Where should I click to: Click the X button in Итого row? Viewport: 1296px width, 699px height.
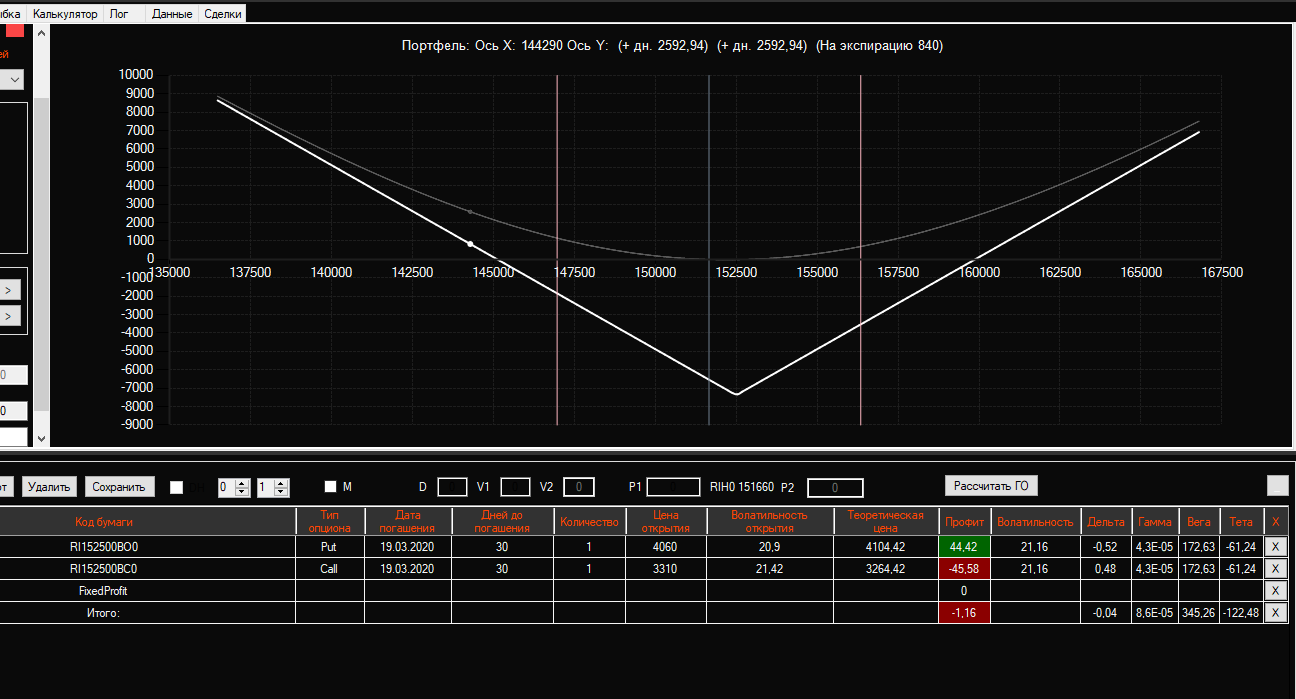click(x=1275, y=612)
